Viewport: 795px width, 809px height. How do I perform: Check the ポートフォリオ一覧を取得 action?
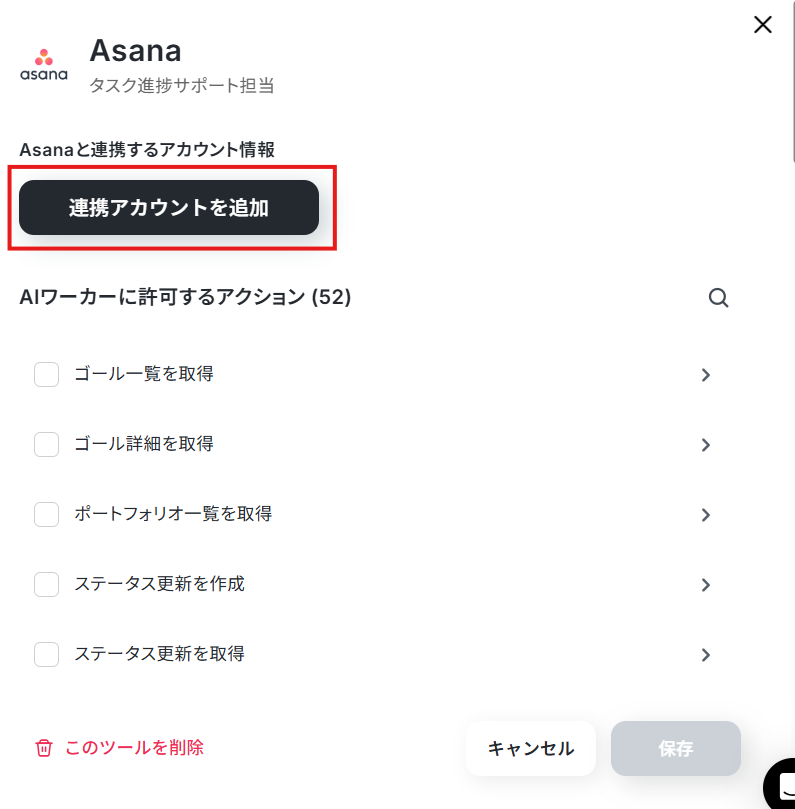pos(47,514)
